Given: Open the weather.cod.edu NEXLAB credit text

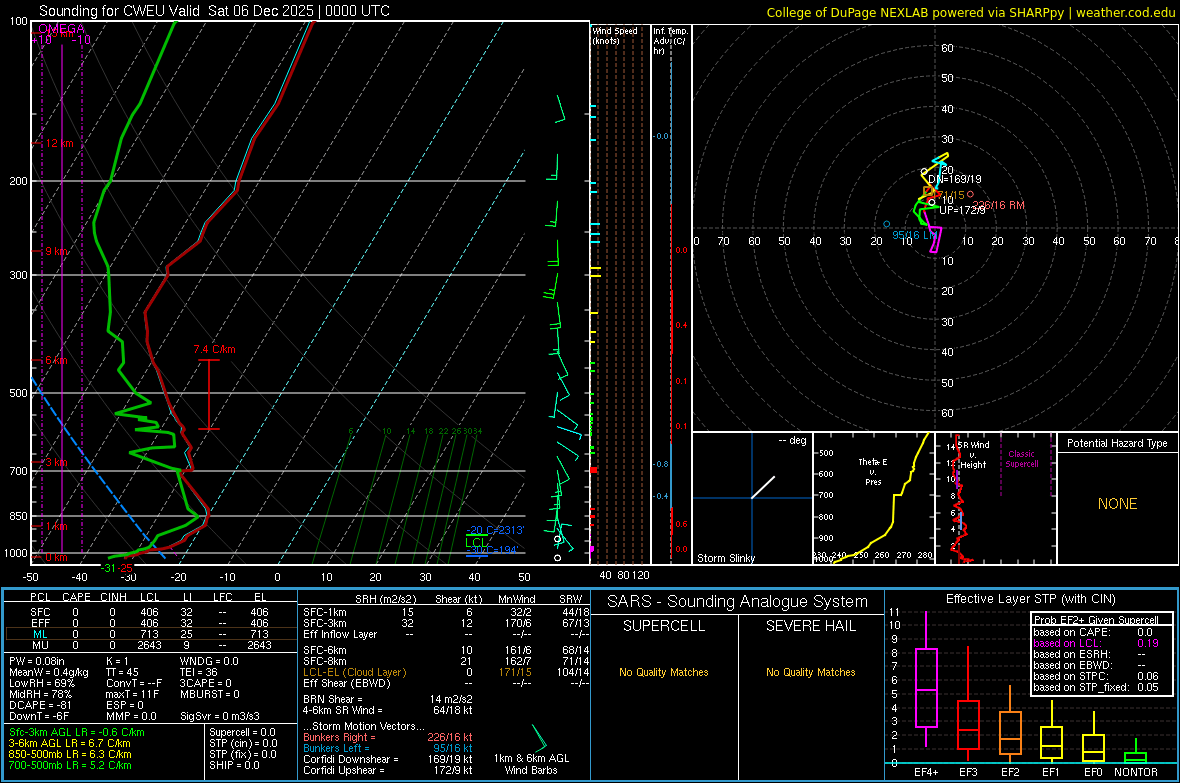Looking at the screenshot, I should (x=971, y=12).
